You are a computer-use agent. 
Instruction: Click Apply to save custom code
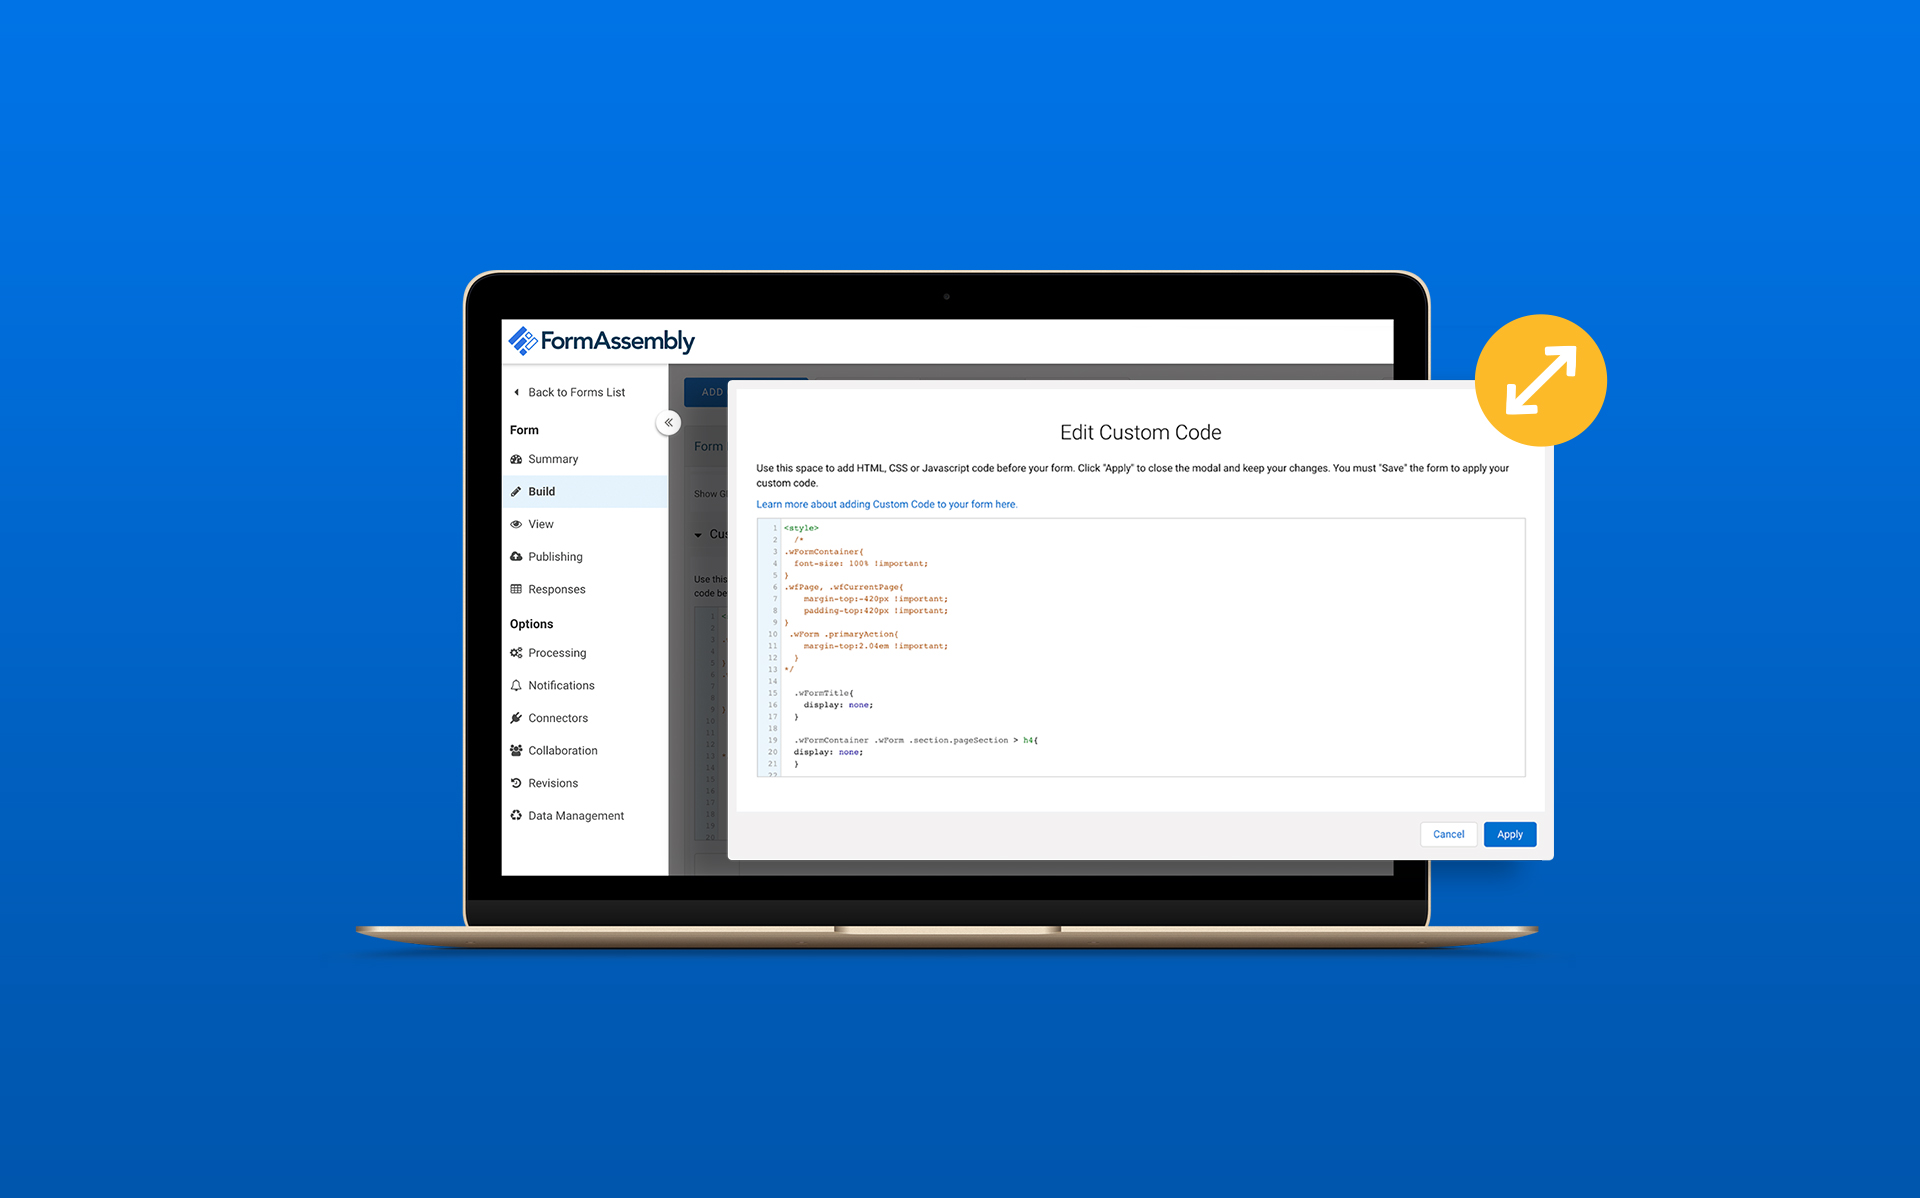pyautogui.click(x=1510, y=834)
